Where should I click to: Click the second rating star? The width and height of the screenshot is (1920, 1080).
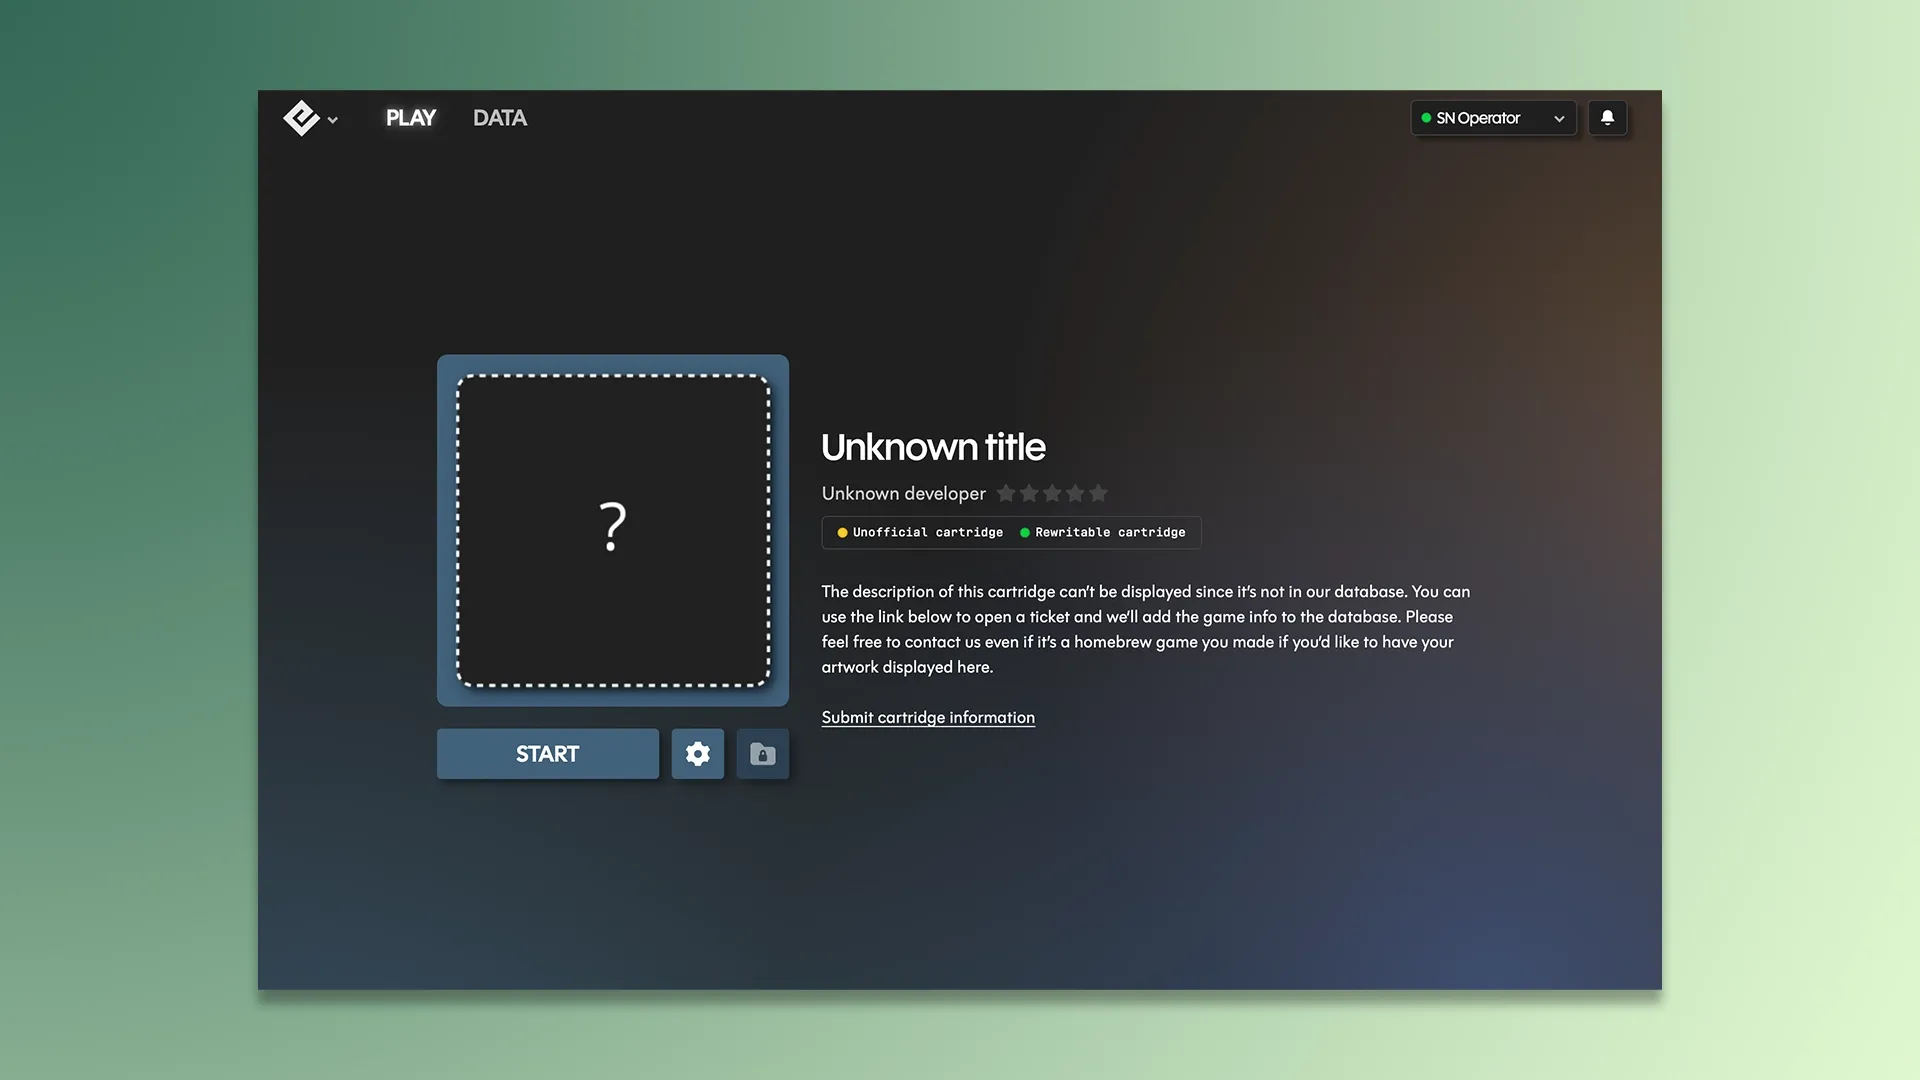[x=1029, y=493]
